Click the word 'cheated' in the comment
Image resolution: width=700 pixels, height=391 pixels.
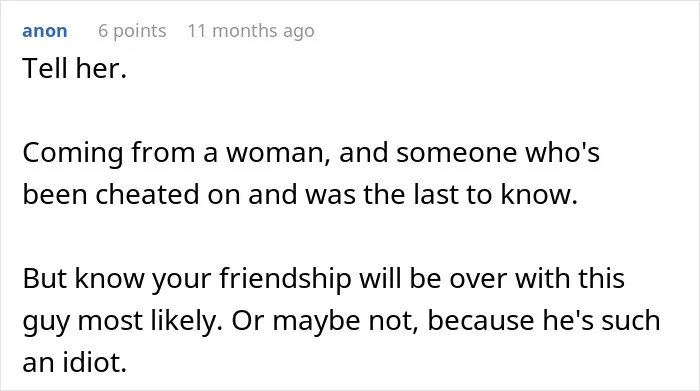(147, 195)
